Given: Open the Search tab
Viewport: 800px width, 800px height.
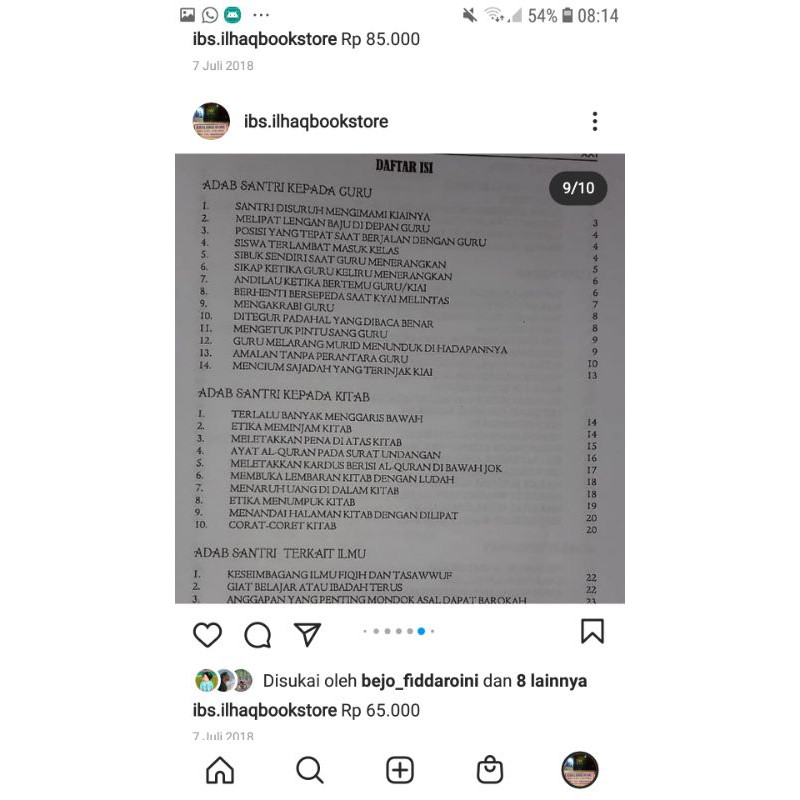Looking at the screenshot, I should [310, 770].
